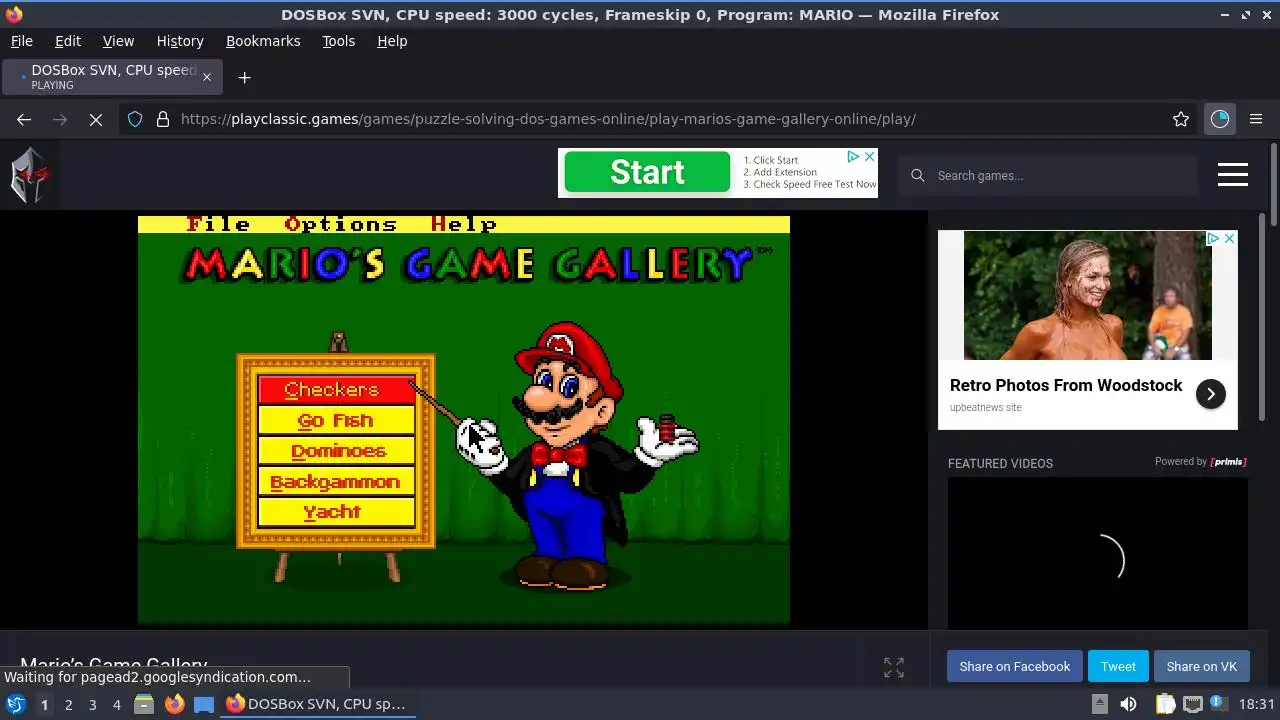Open Firefox application hamburger menu

tap(1256, 119)
